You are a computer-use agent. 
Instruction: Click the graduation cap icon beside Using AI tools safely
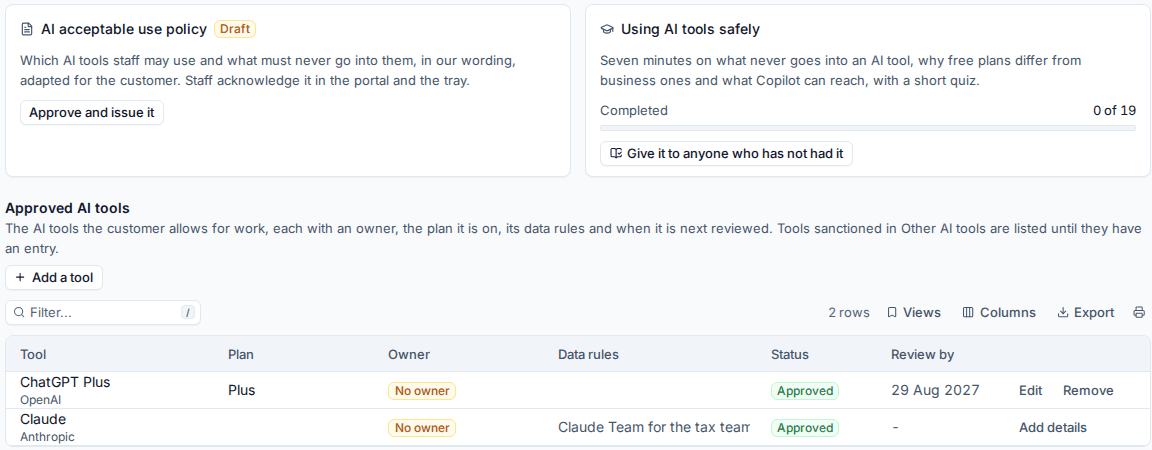tap(607, 29)
